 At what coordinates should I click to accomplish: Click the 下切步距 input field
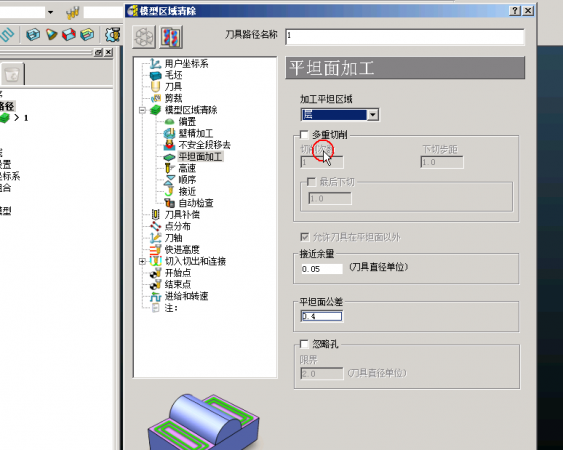(442, 162)
